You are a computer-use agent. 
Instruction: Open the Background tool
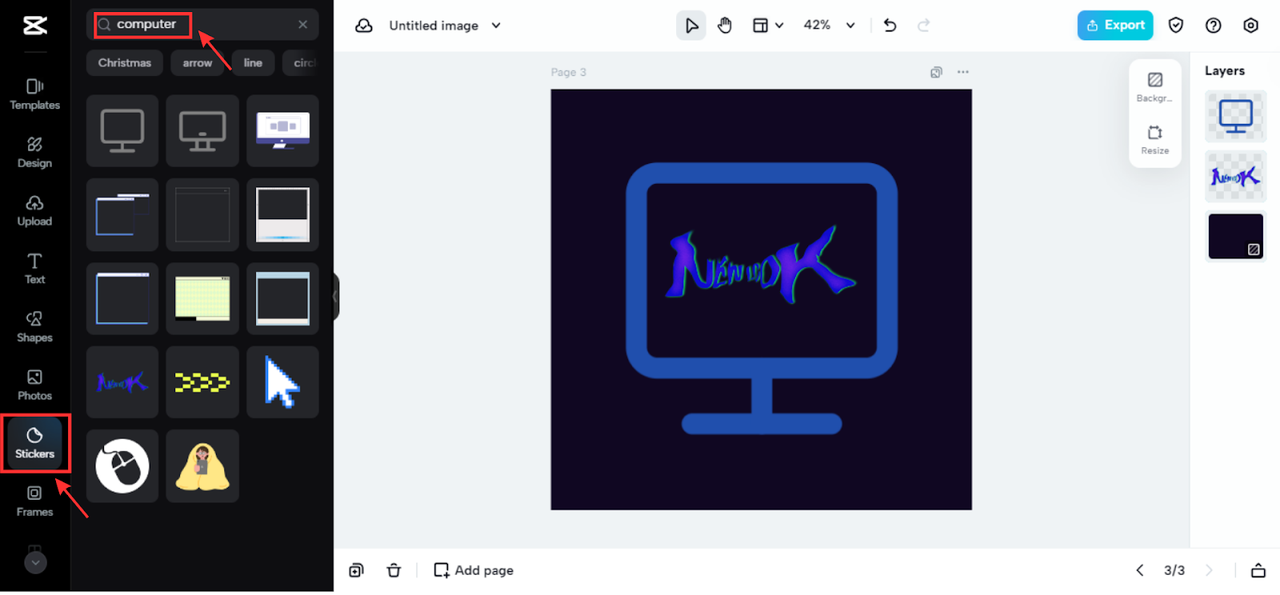pos(1155,87)
